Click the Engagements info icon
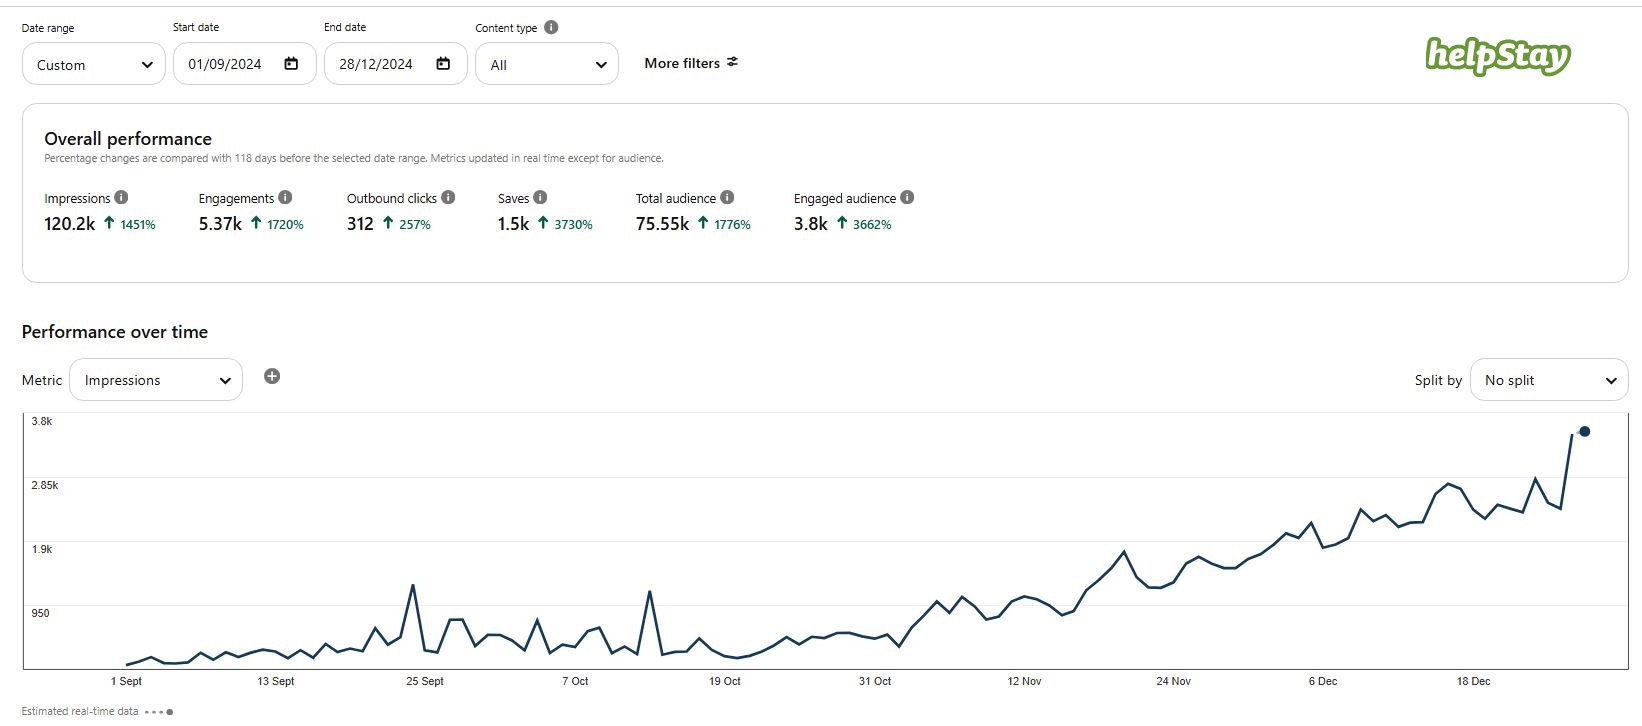 tap(285, 198)
